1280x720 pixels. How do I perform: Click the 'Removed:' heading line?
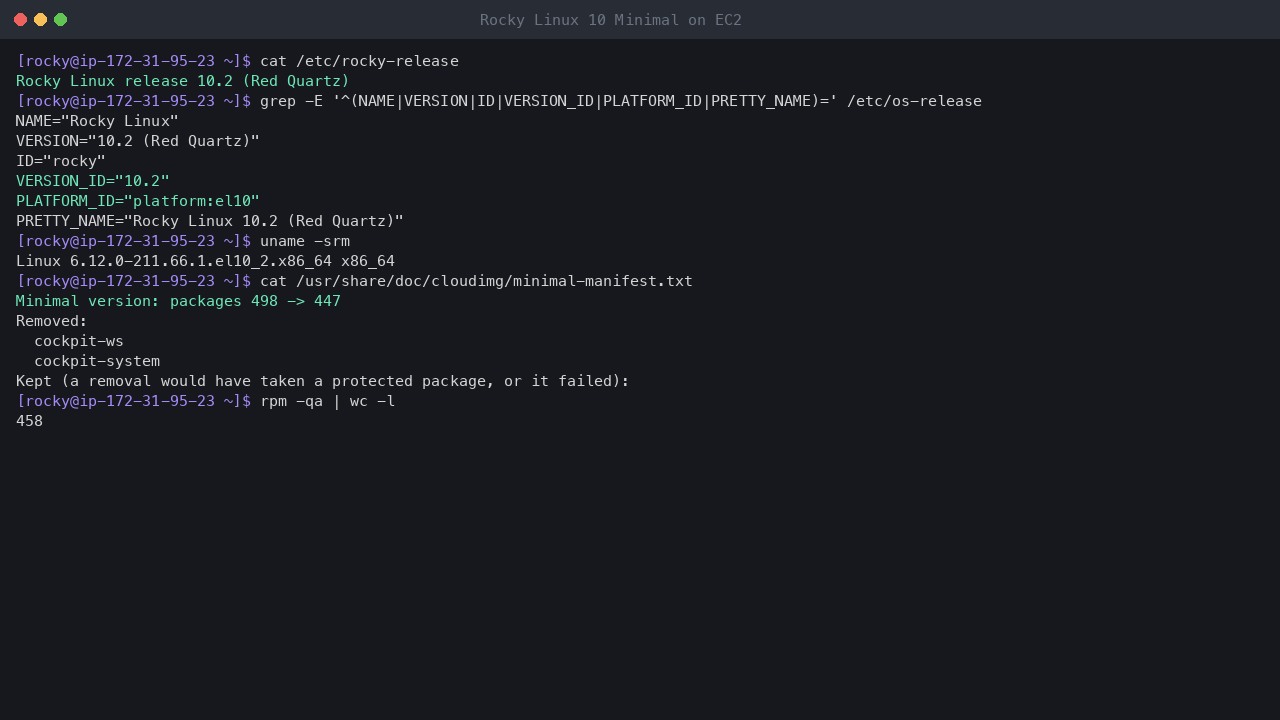[x=52, y=321]
